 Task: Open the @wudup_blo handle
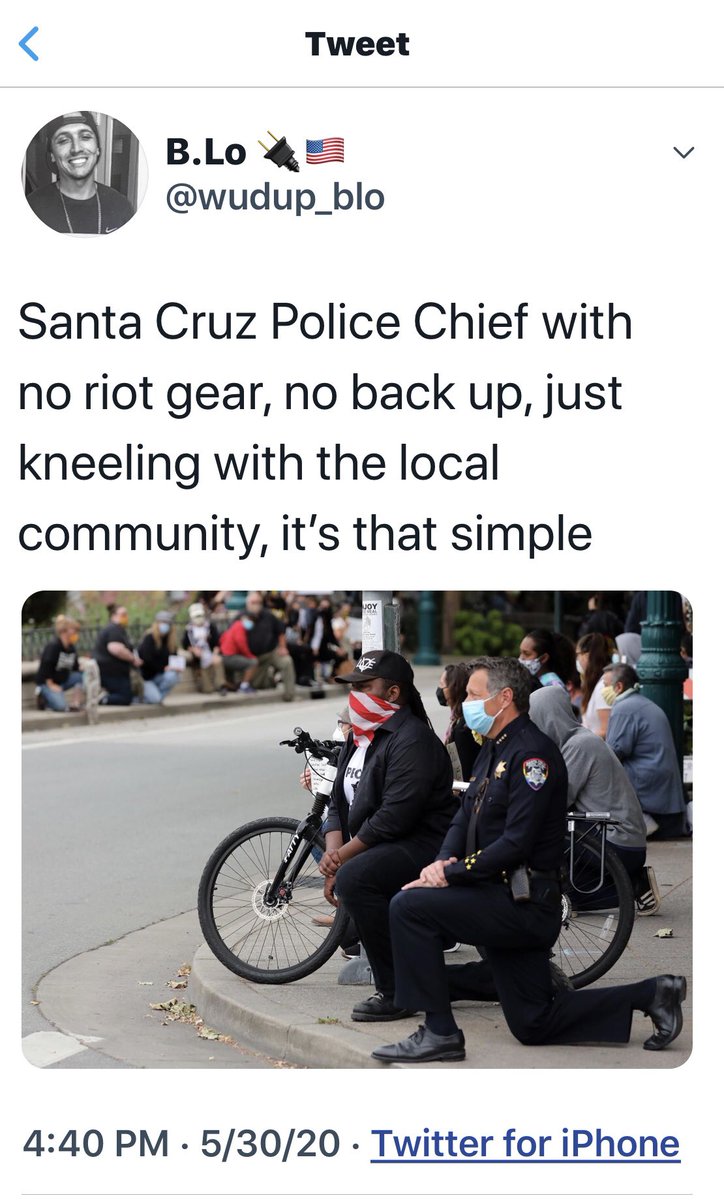point(275,197)
